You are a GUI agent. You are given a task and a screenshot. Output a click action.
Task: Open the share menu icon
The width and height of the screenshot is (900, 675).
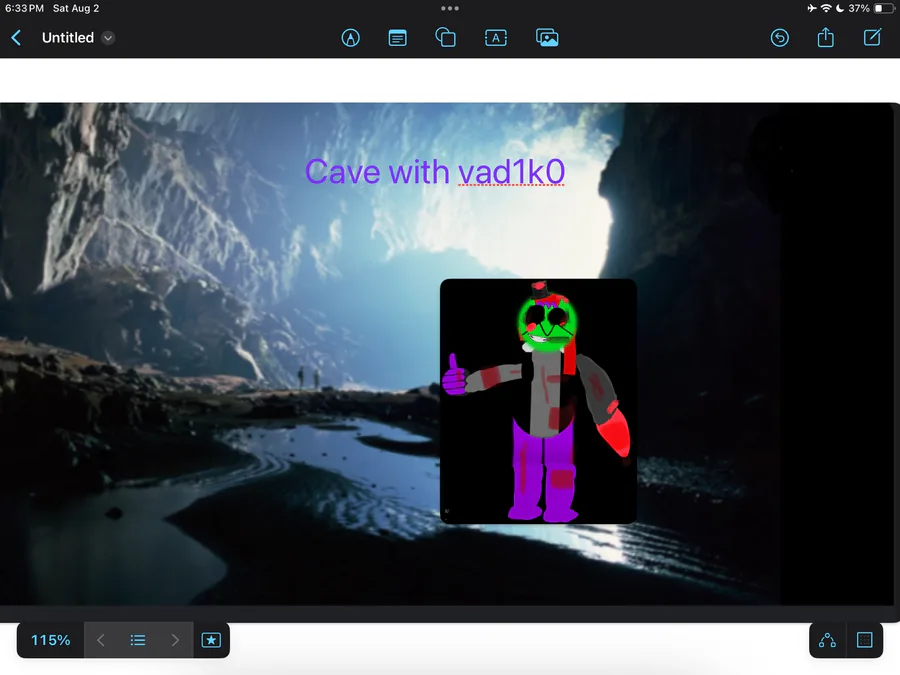click(x=825, y=37)
